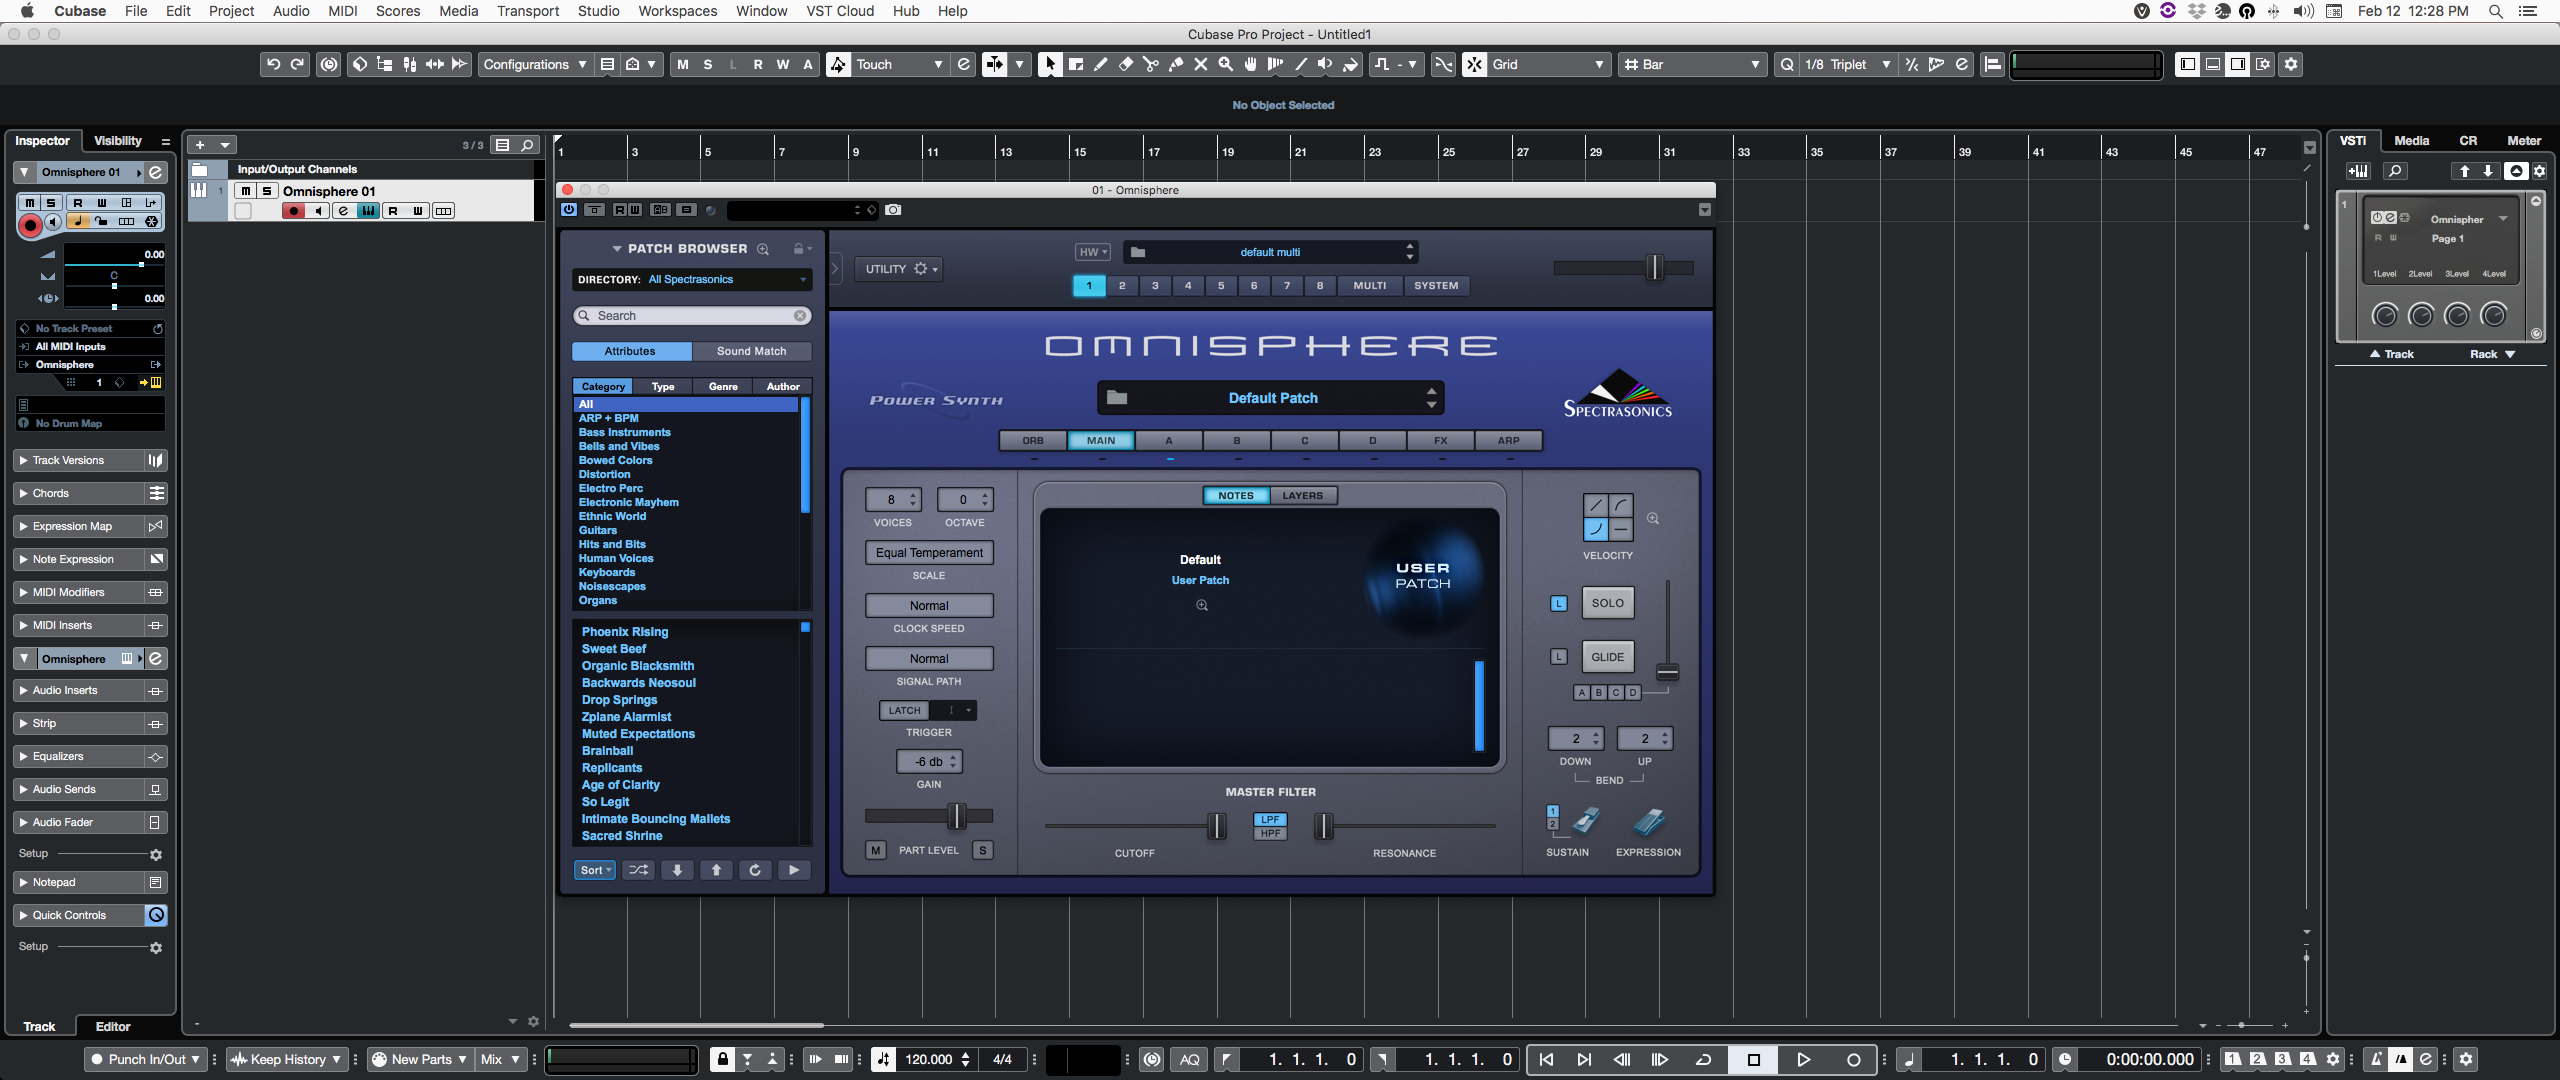Toggle Mute on Omnisphere 01 track row
Viewport: 2560px width, 1080px height.
point(245,191)
